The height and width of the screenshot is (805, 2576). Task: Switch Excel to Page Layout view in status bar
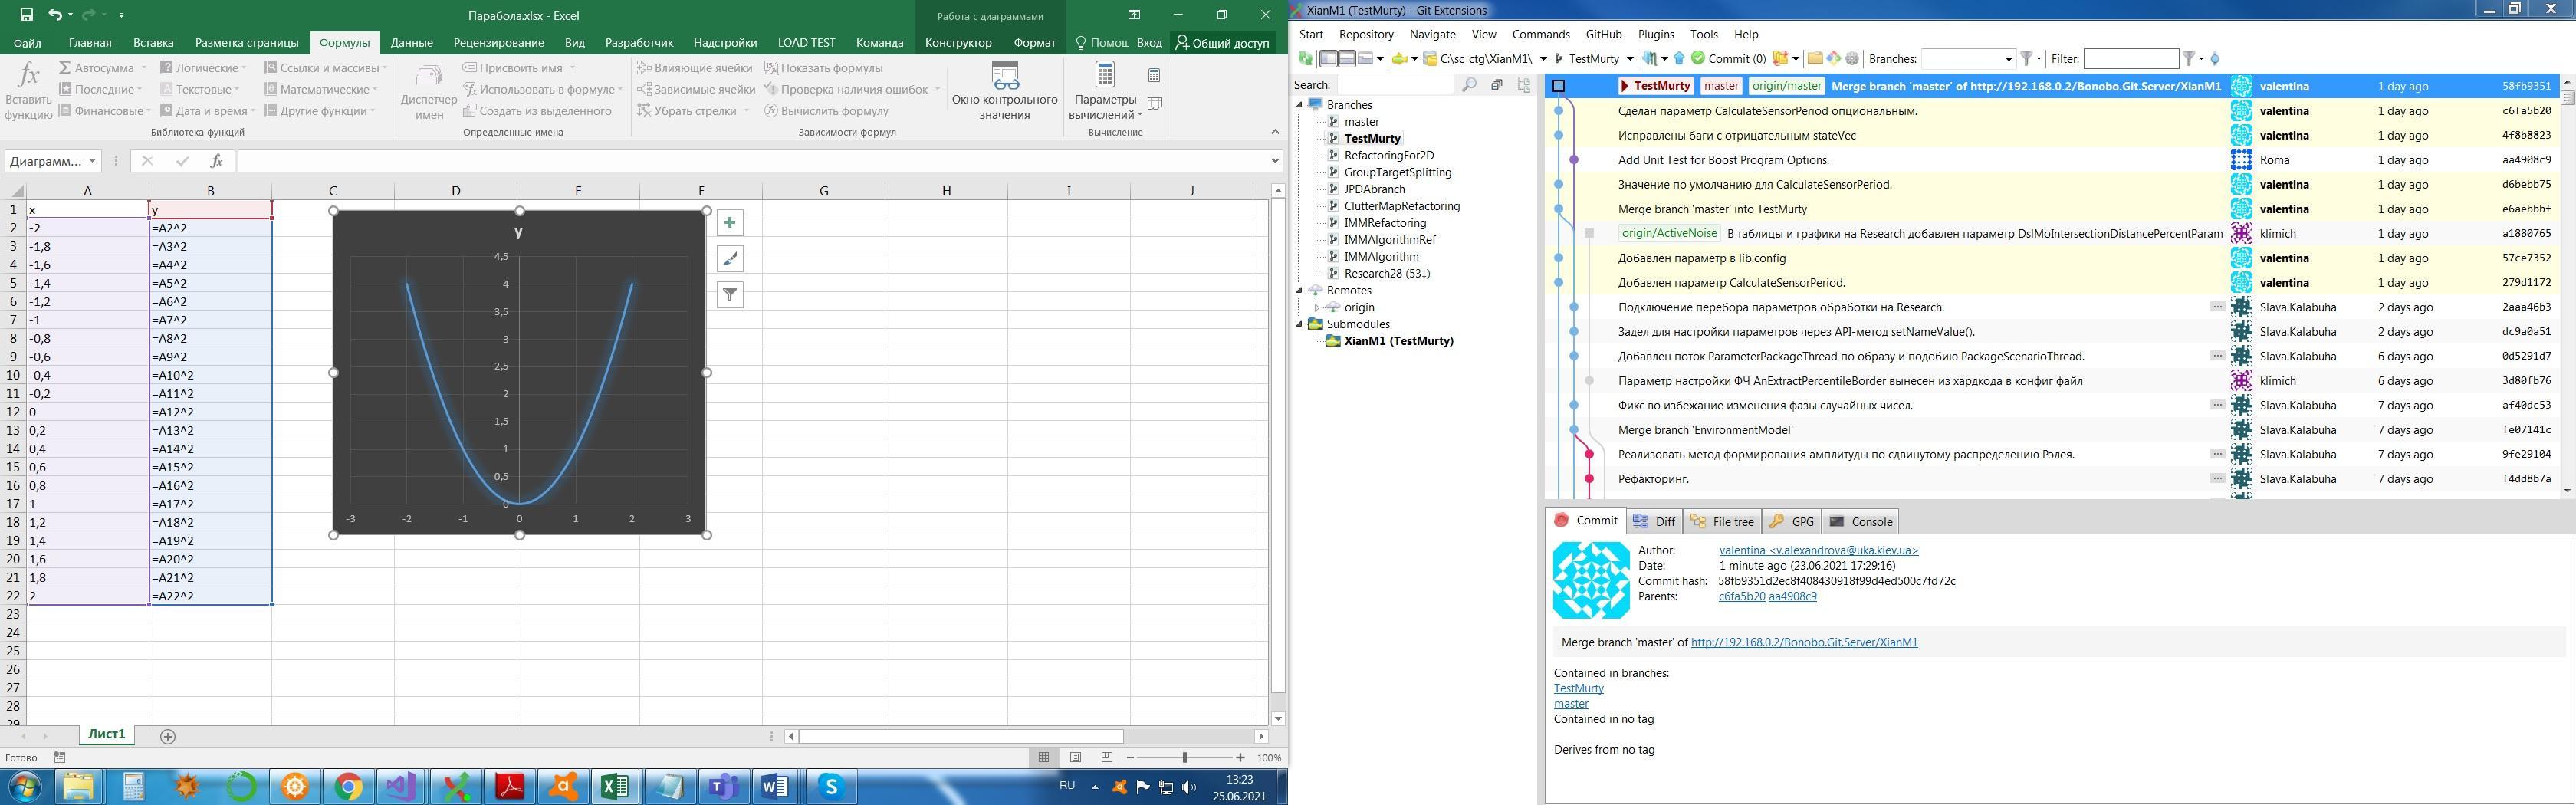pos(1075,758)
